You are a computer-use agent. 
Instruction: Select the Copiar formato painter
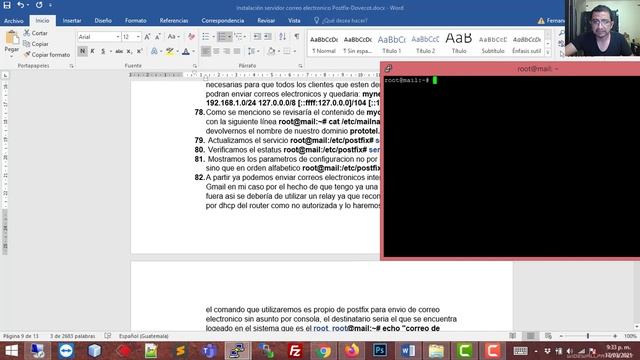click(47, 54)
